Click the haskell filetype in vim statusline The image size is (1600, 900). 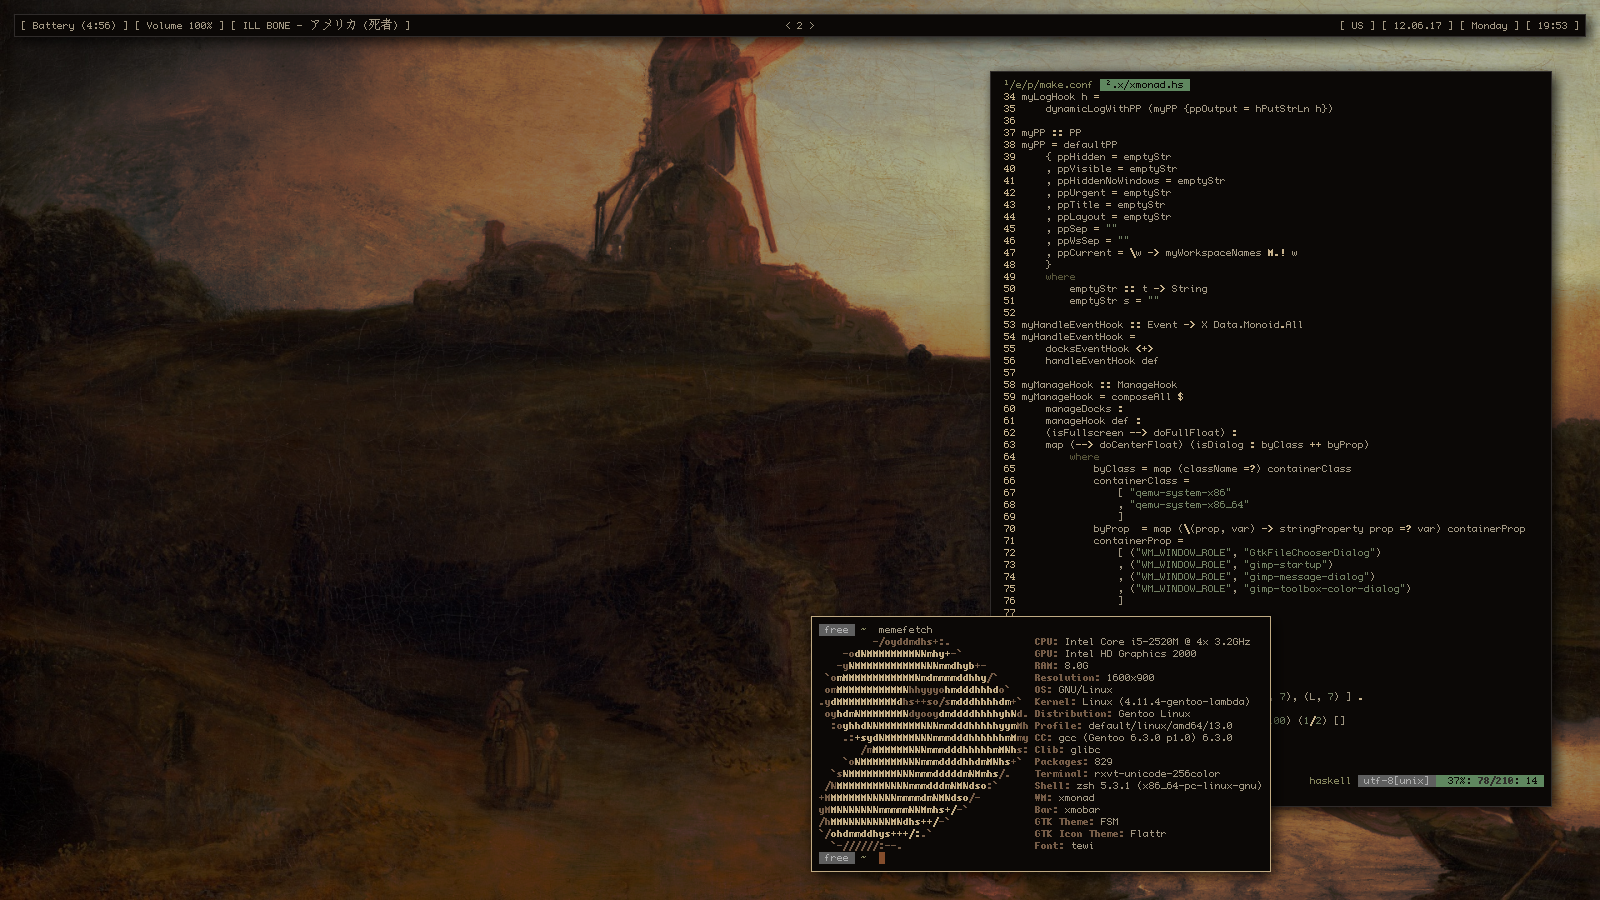pyautogui.click(x=1329, y=781)
